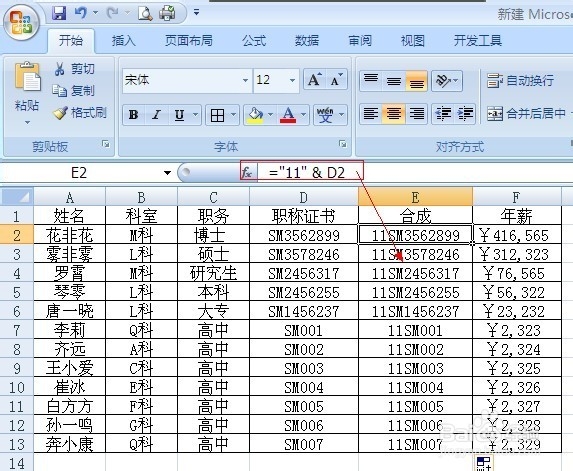Switch to the 插入 tab
The image size is (573, 471).
124,40
